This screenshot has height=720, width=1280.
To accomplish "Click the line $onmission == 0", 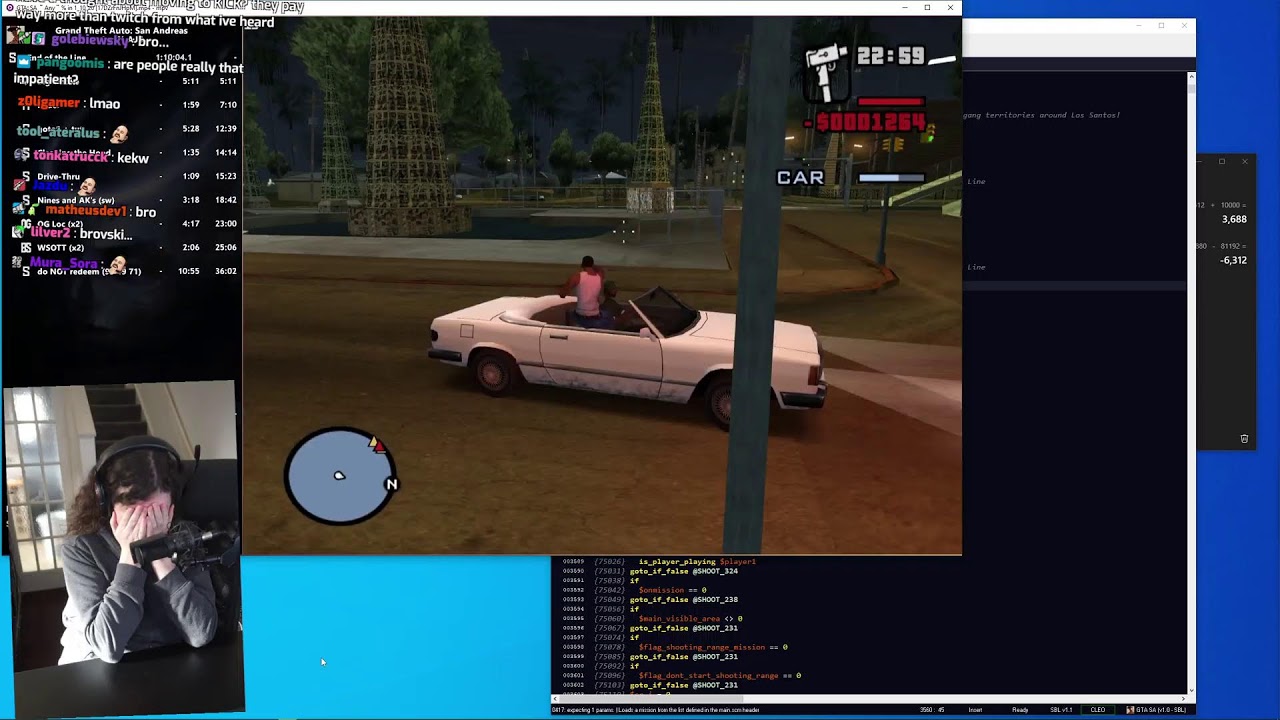I will (672, 590).
